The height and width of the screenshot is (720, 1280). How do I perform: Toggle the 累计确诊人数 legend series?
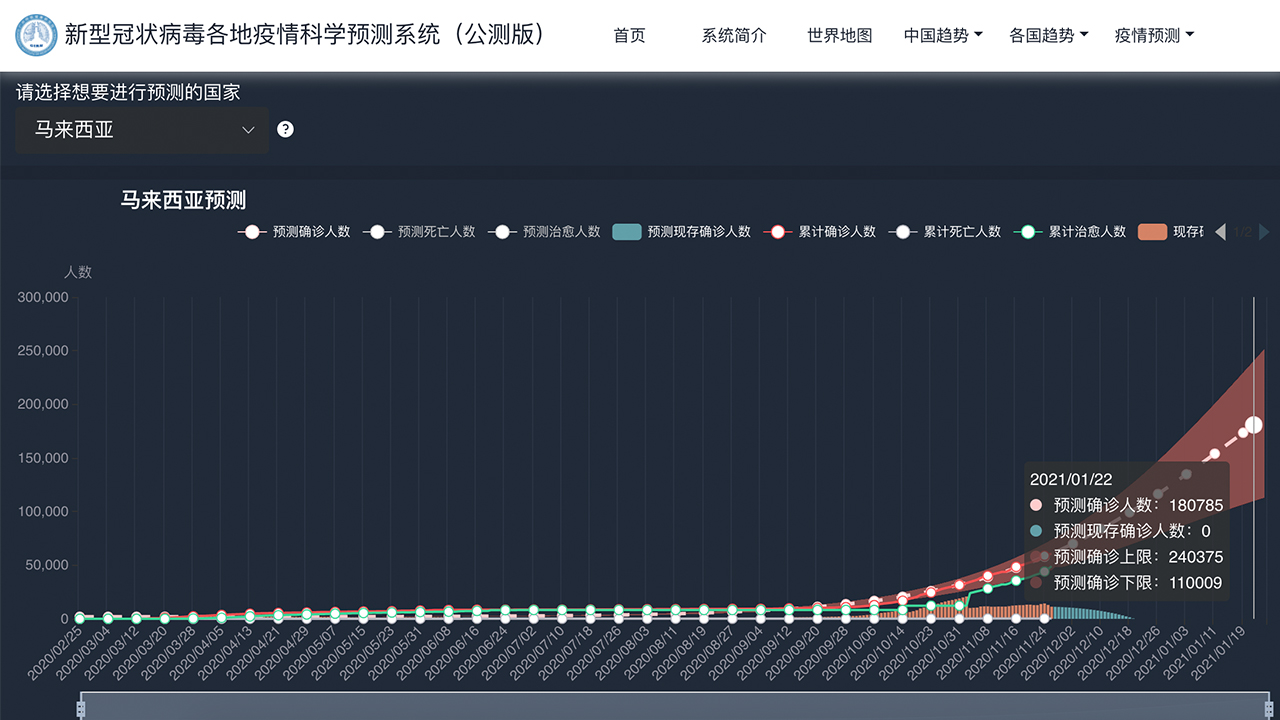point(820,232)
